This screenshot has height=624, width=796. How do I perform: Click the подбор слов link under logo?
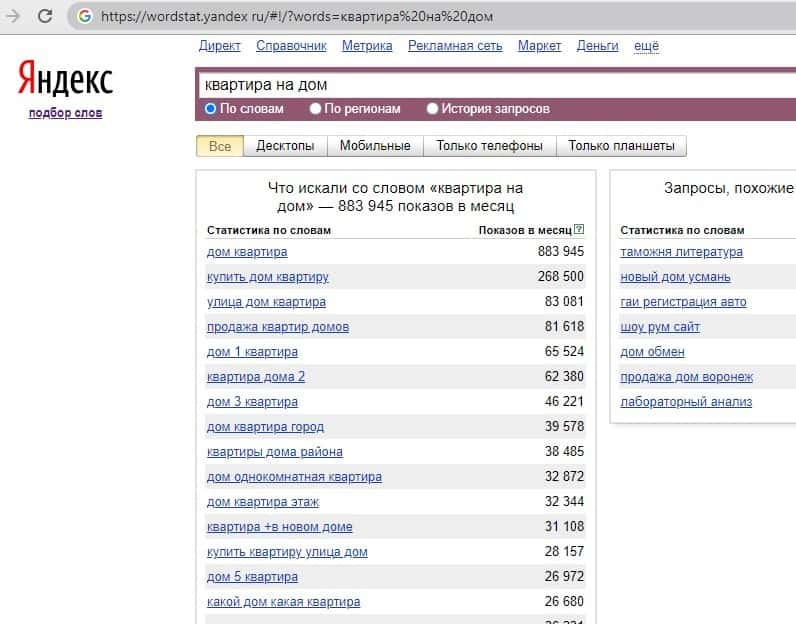pos(65,113)
